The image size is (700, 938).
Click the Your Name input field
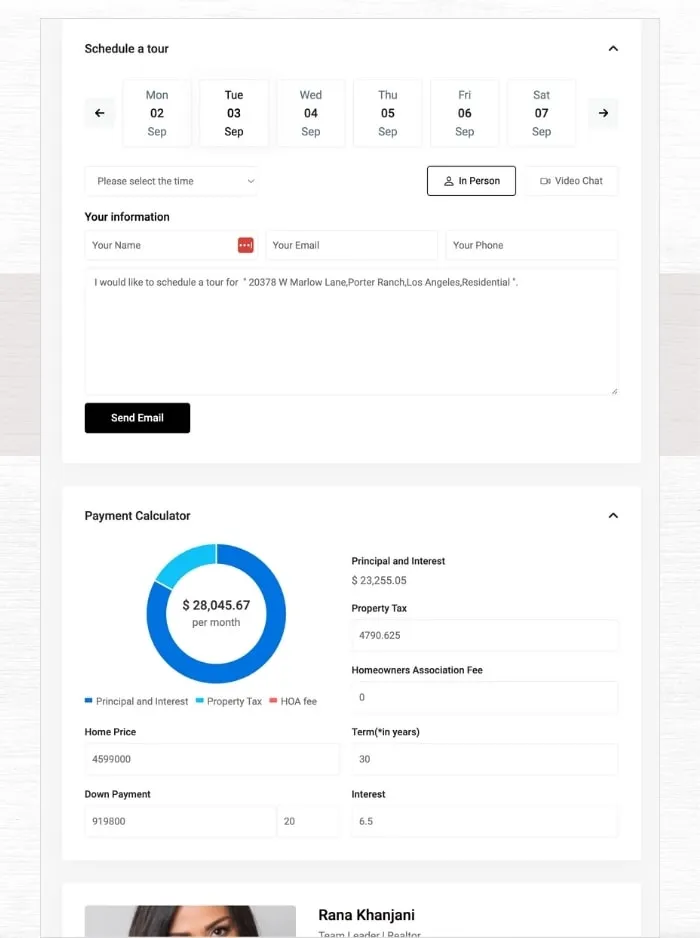171,245
